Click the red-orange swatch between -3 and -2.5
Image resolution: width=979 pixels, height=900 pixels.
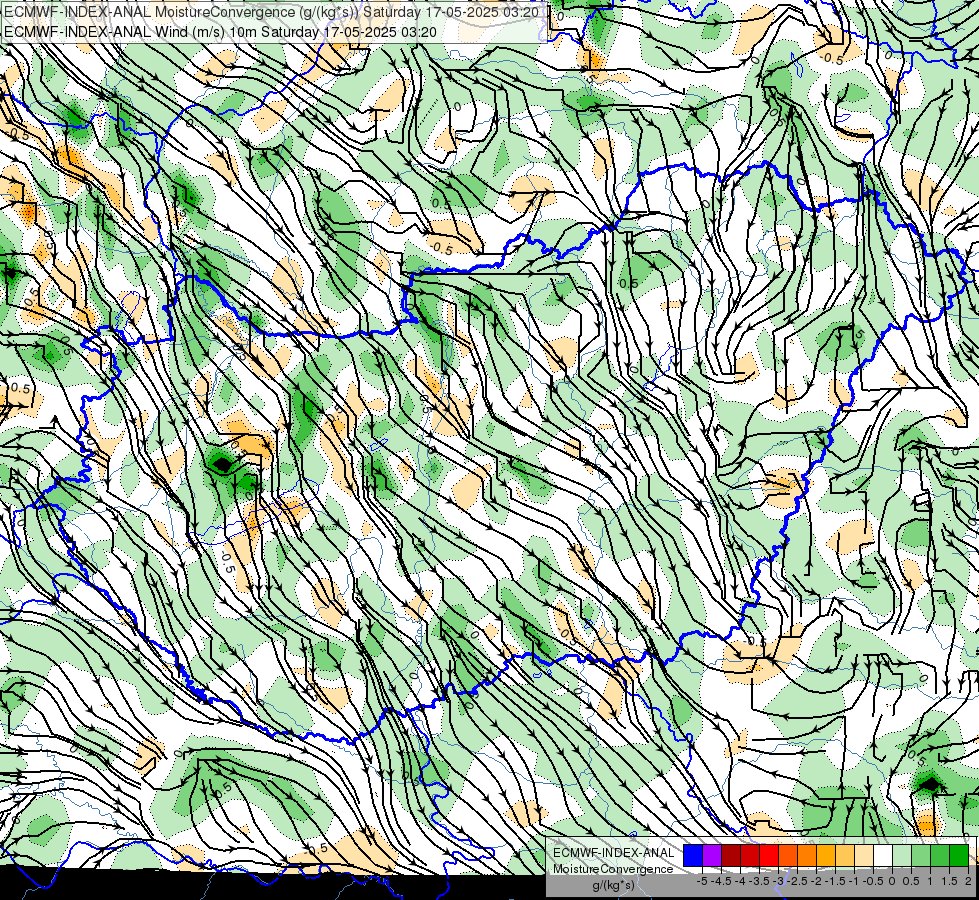point(788,855)
